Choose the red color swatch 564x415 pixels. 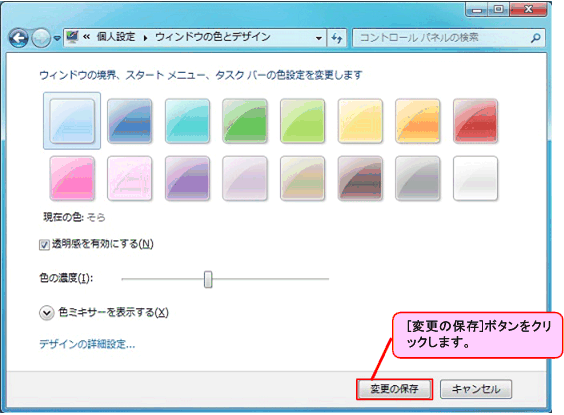click(x=475, y=121)
